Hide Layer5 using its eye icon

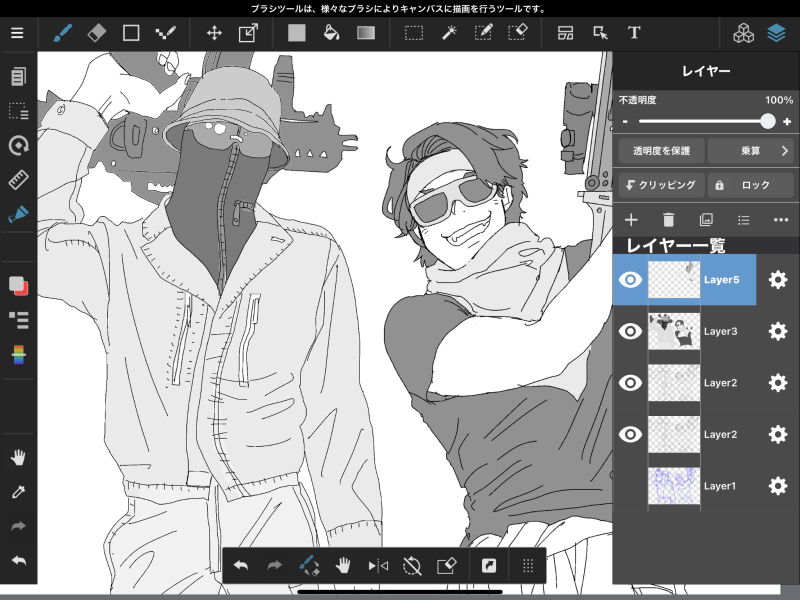[630, 280]
